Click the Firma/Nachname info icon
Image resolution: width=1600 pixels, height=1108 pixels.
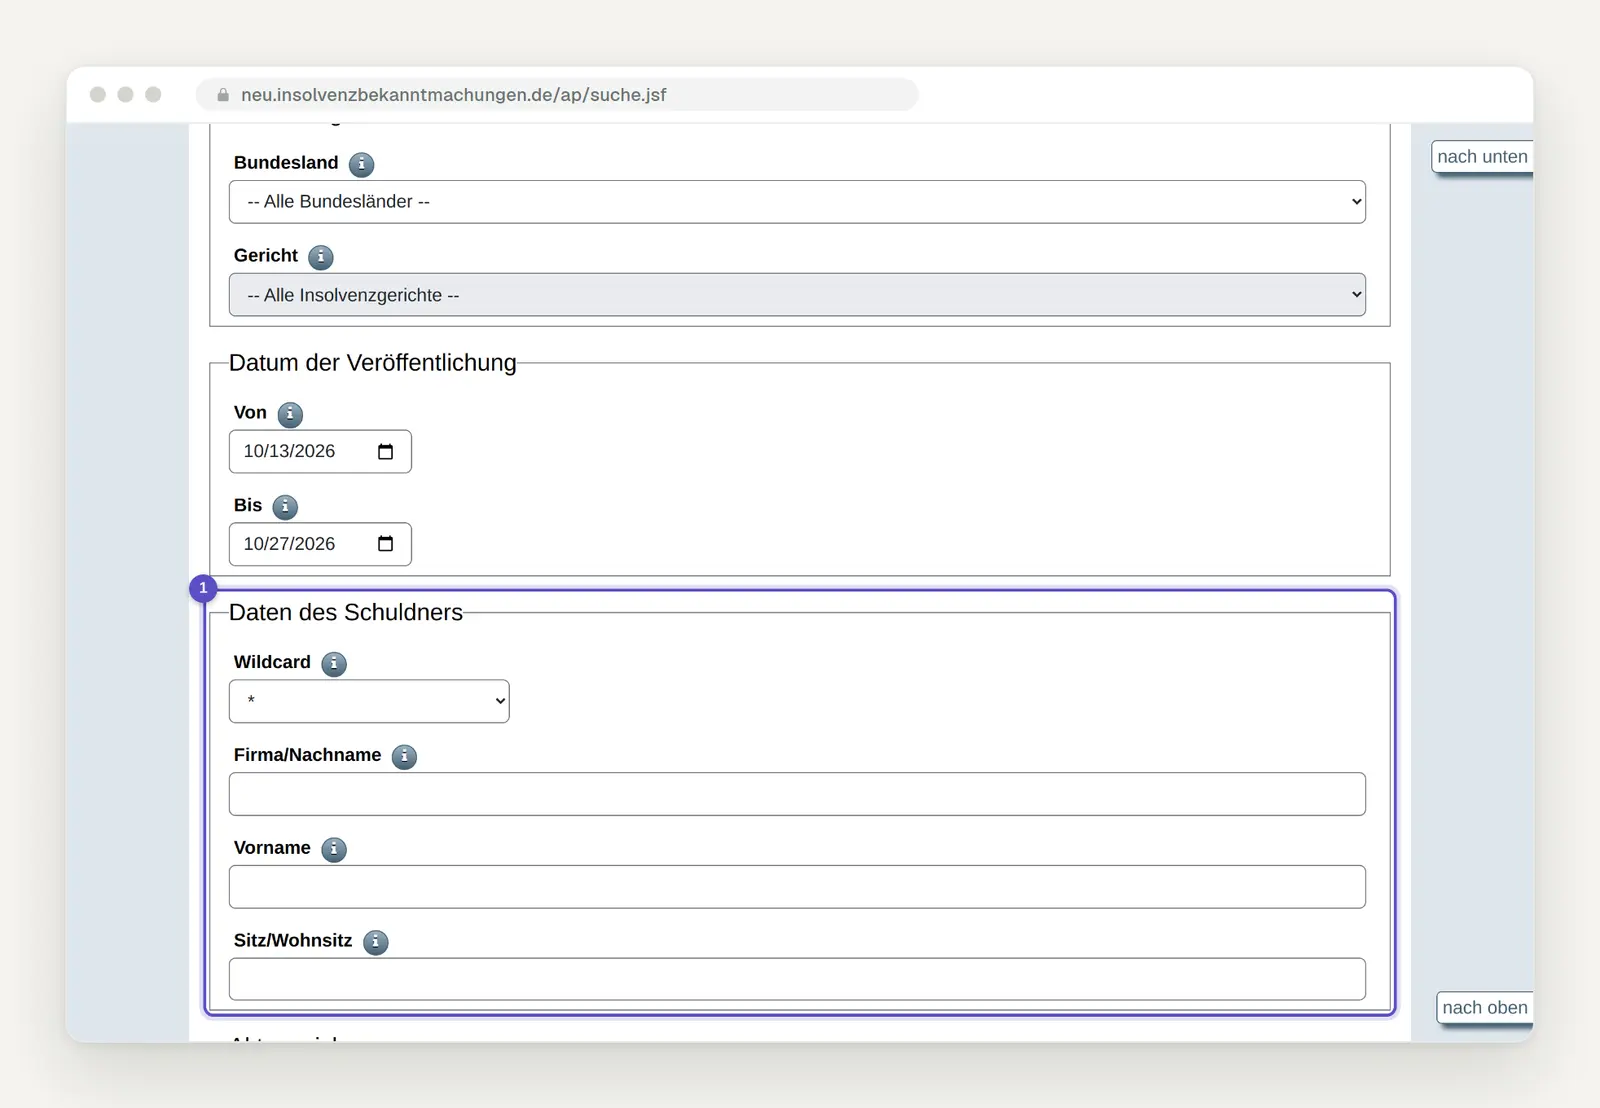pyautogui.click(x=404, y=757)
